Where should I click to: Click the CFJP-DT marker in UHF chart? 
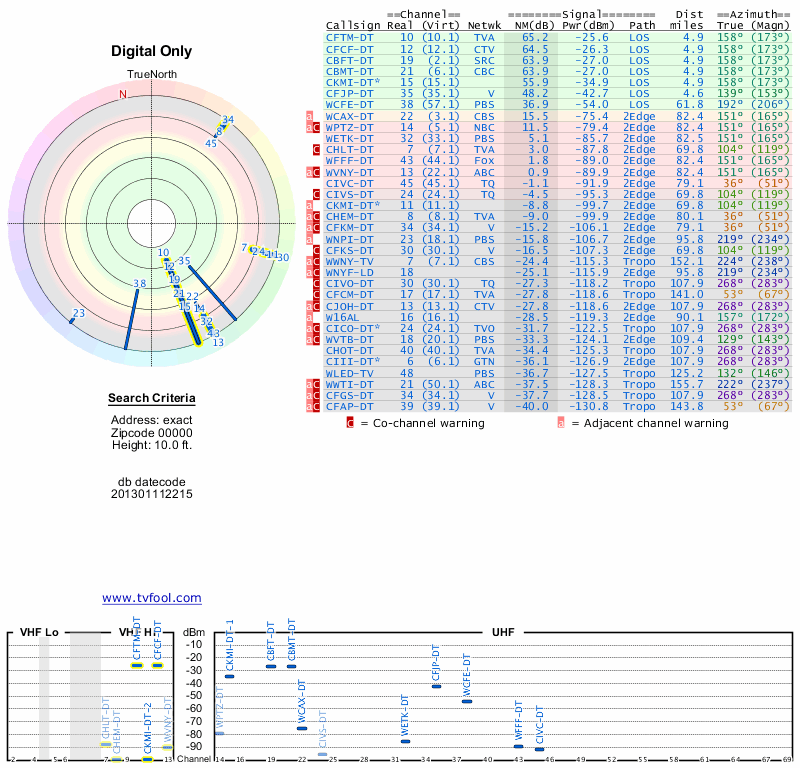click(436, 686)
